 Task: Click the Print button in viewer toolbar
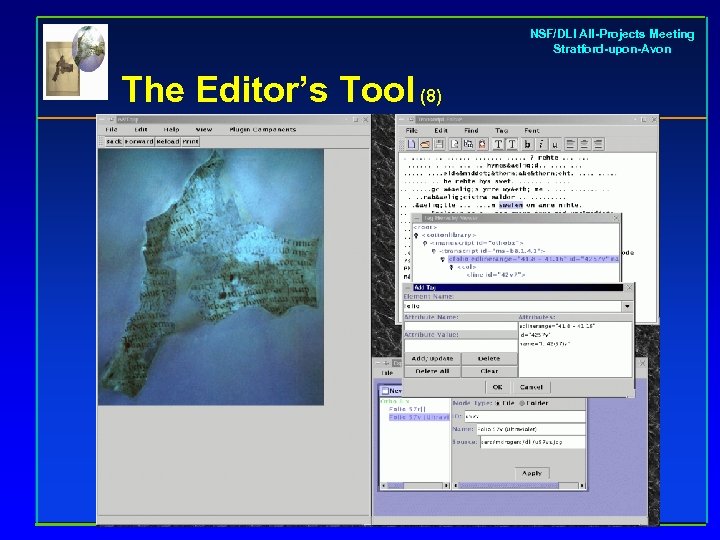(190, 142)
